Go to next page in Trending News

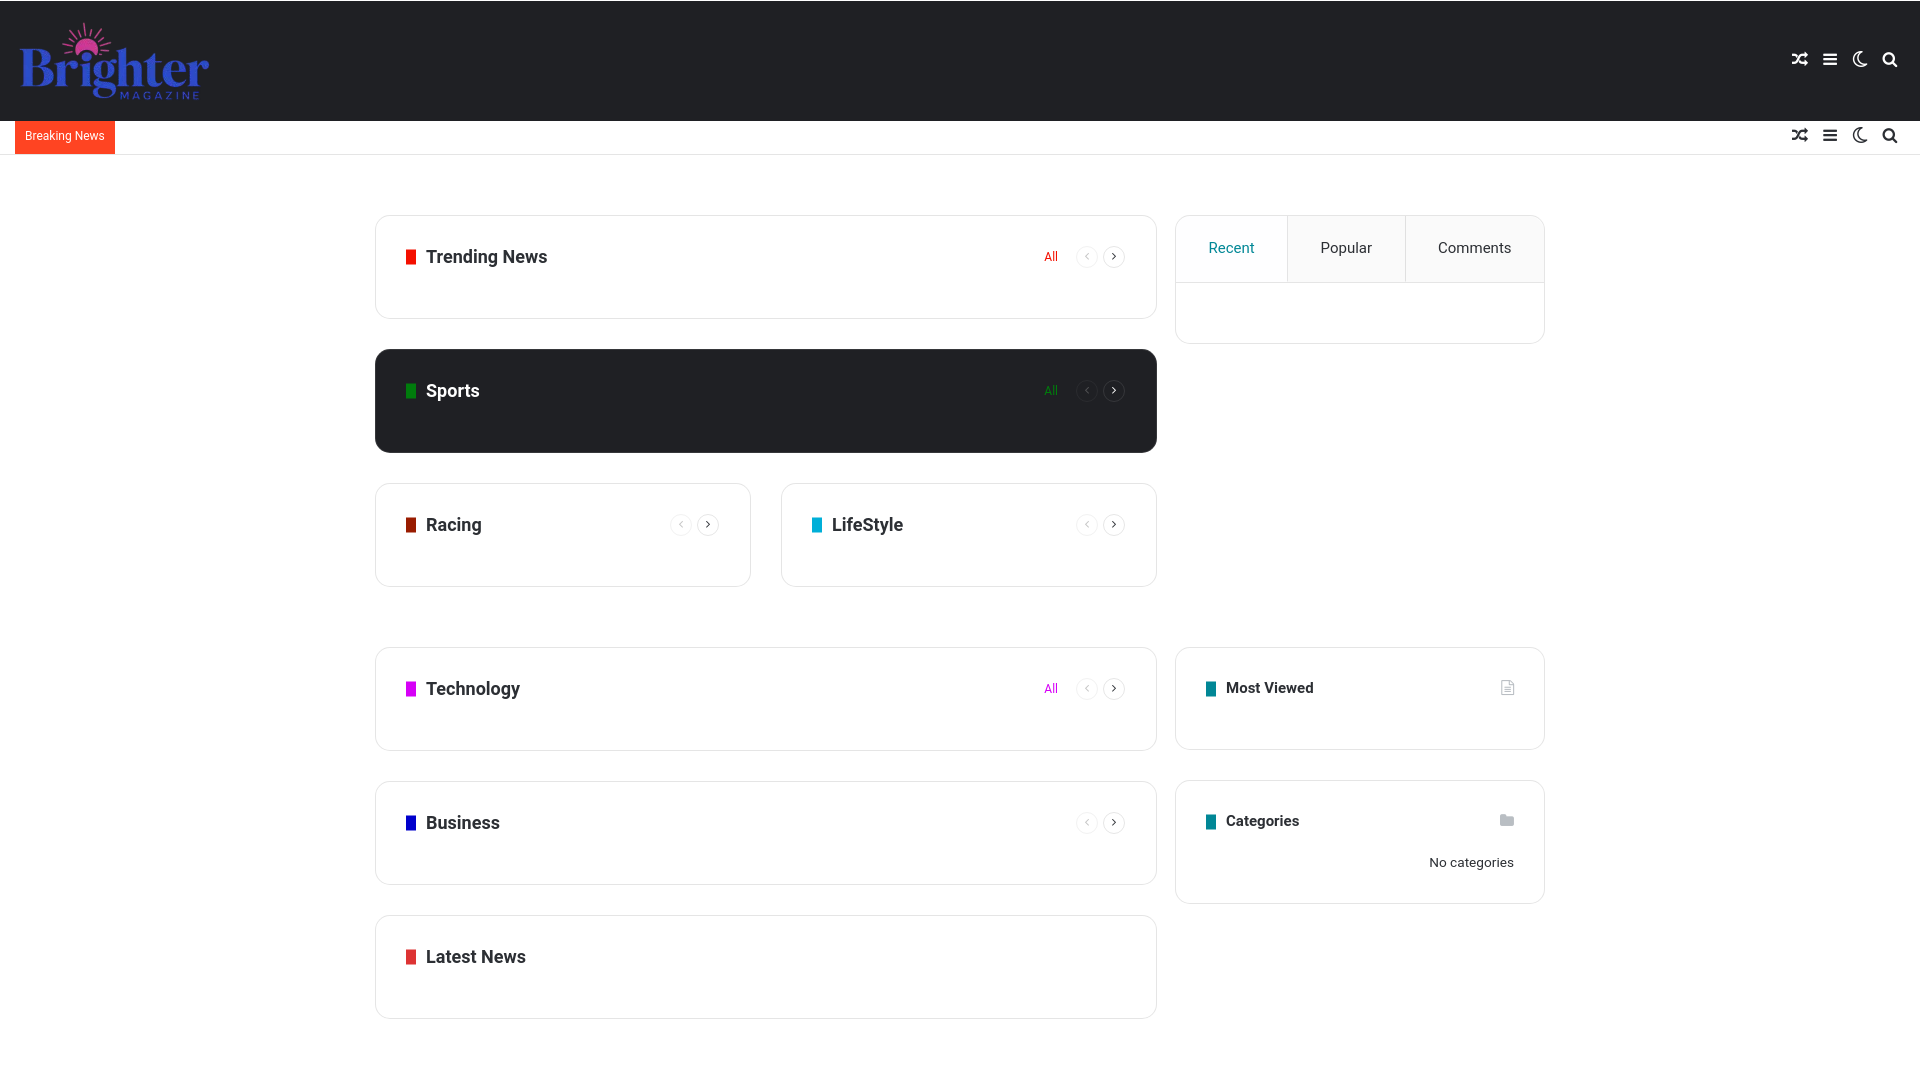click(1113, 257)
